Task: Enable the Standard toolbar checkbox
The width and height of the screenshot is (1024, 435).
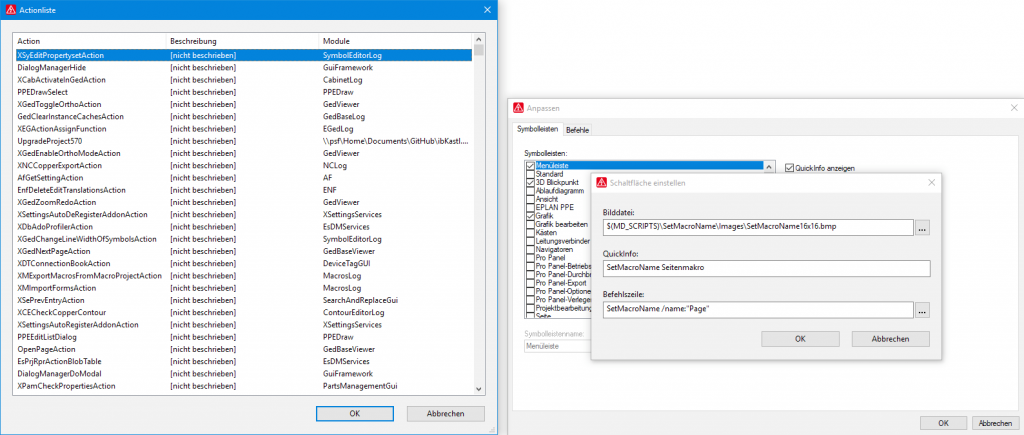Action: pyautogui.click(x=530, y=174)
